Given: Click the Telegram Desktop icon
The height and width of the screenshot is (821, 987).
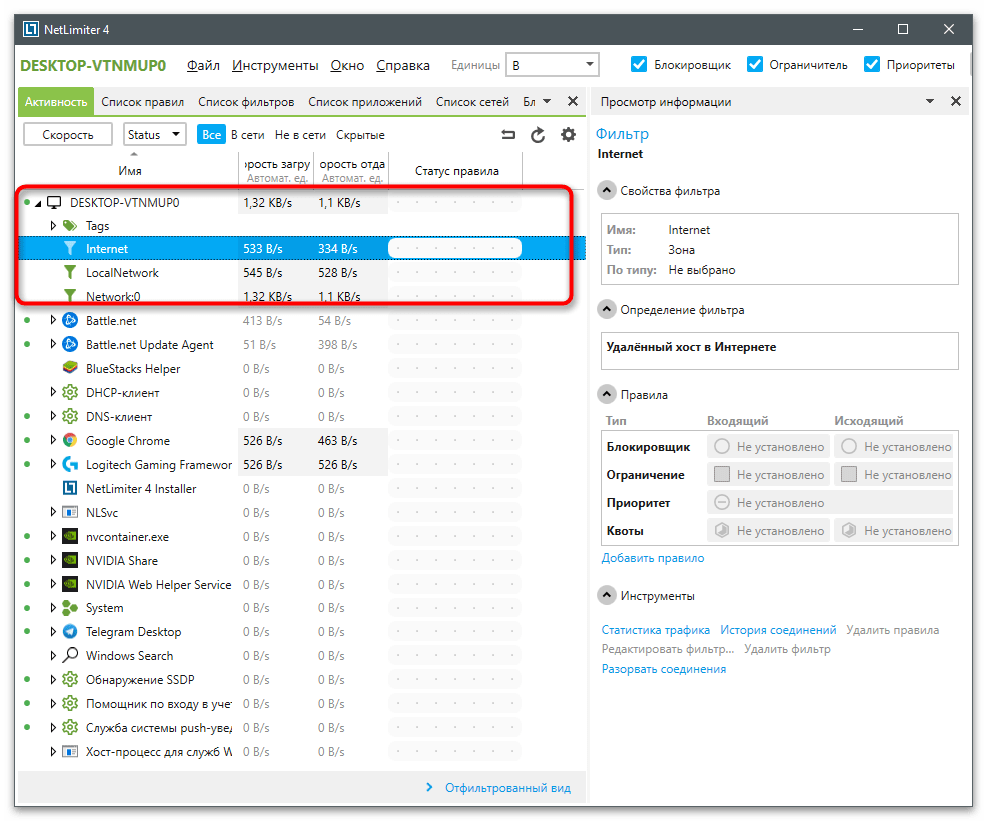Looking at the screenshot, I should tap(70, 631).
